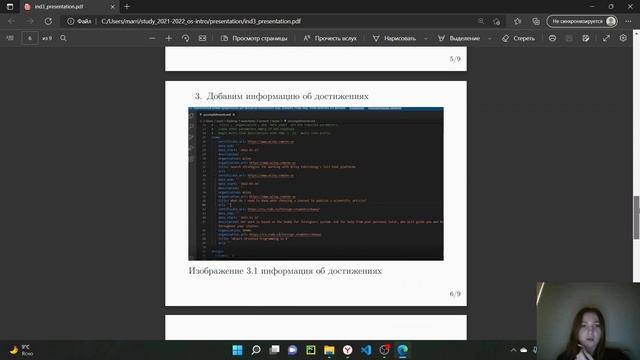Image resolution: width=640 pixels, height=360 pixels.
Task: Go back to previous page
Action: coord(11,21)
